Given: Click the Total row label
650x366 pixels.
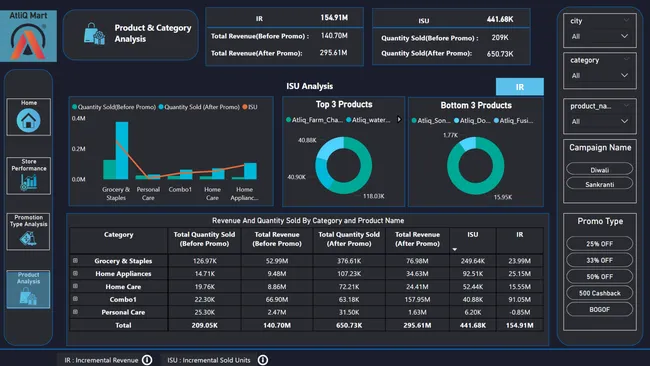Looking at the screenshot, I should point(123,325).
